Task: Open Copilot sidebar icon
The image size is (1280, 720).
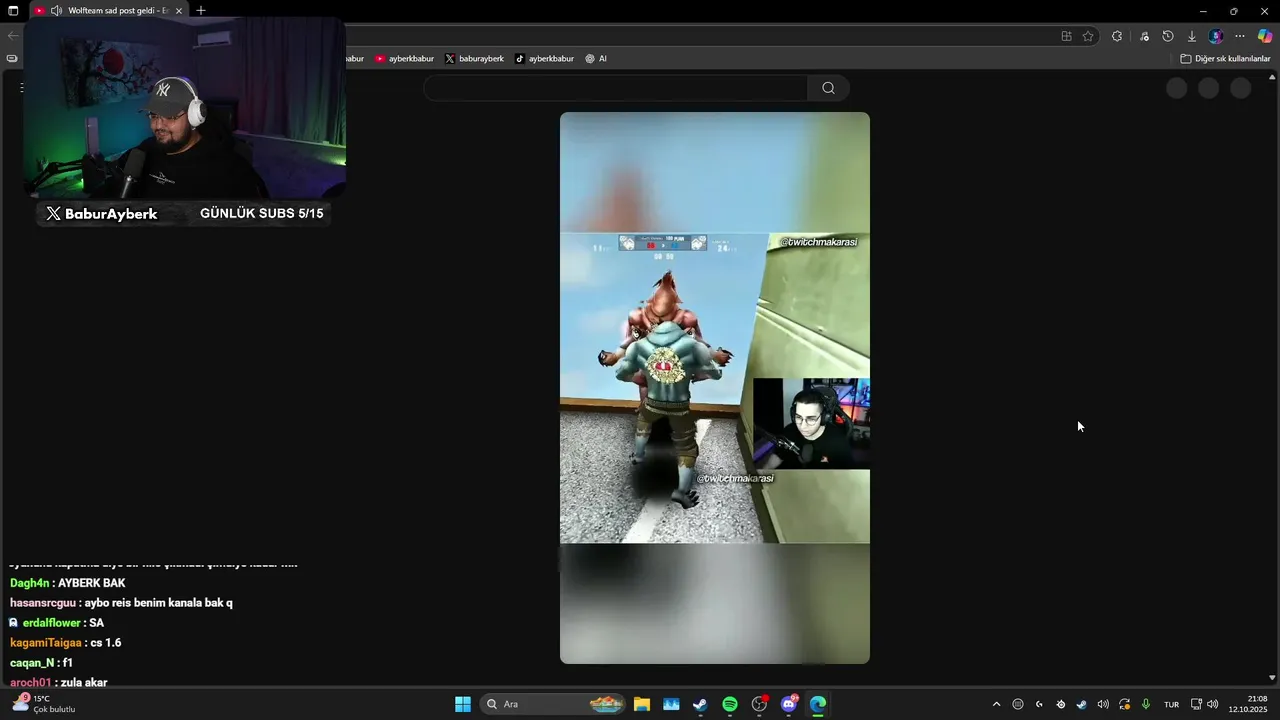Action: [1265, 36]
